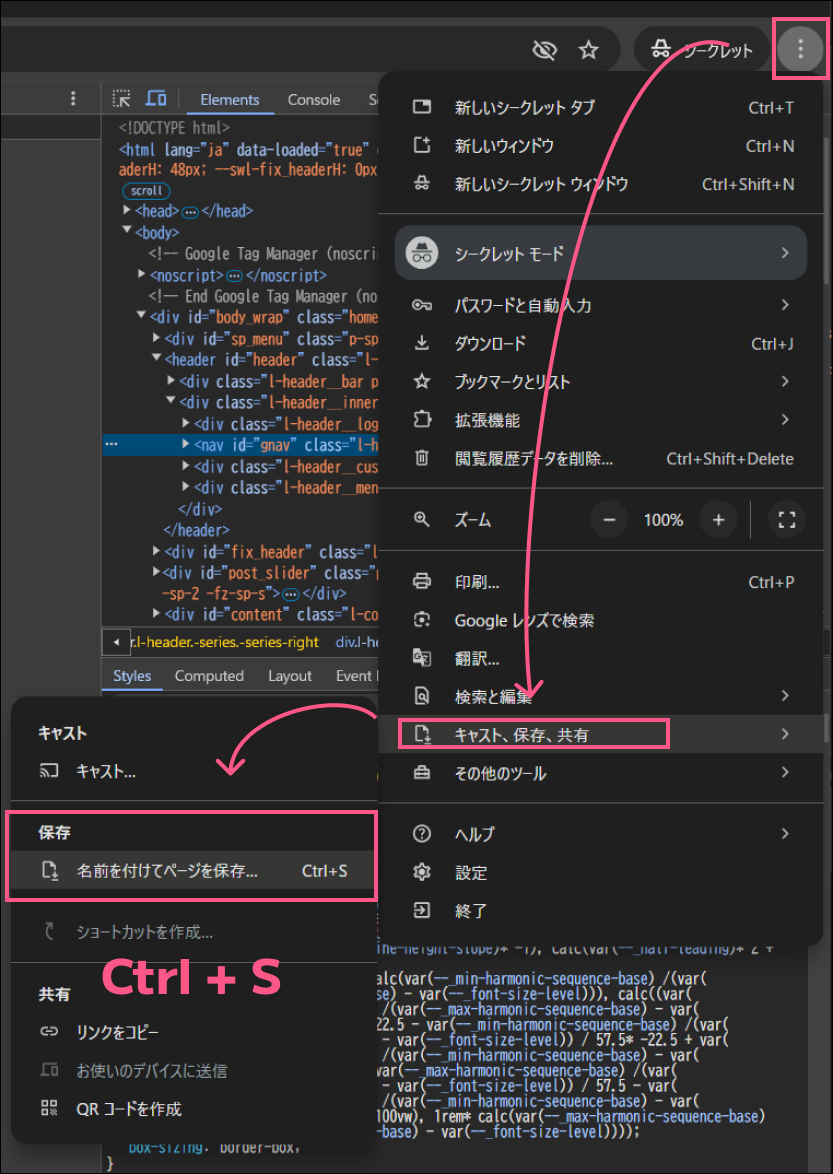
Task: Click the plus button to increase zoom
Action: tap(717, 519)
